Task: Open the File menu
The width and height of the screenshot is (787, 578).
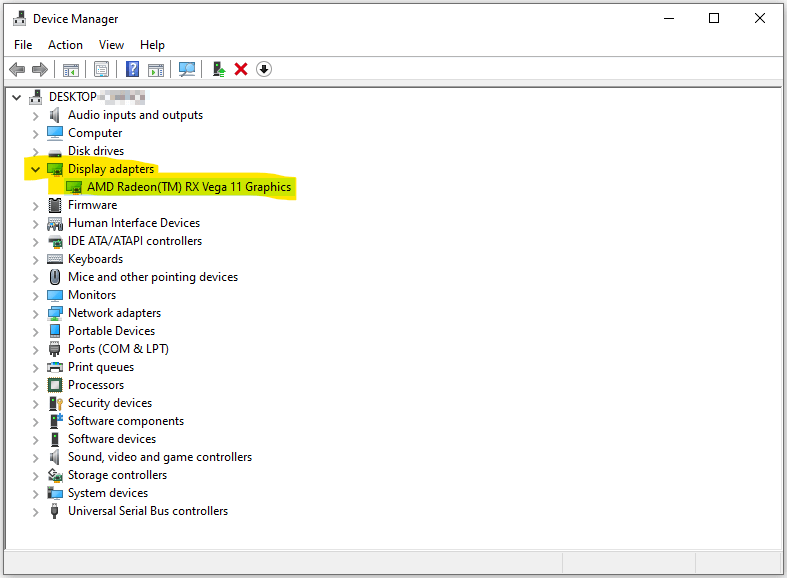Action: pos(23,45)
